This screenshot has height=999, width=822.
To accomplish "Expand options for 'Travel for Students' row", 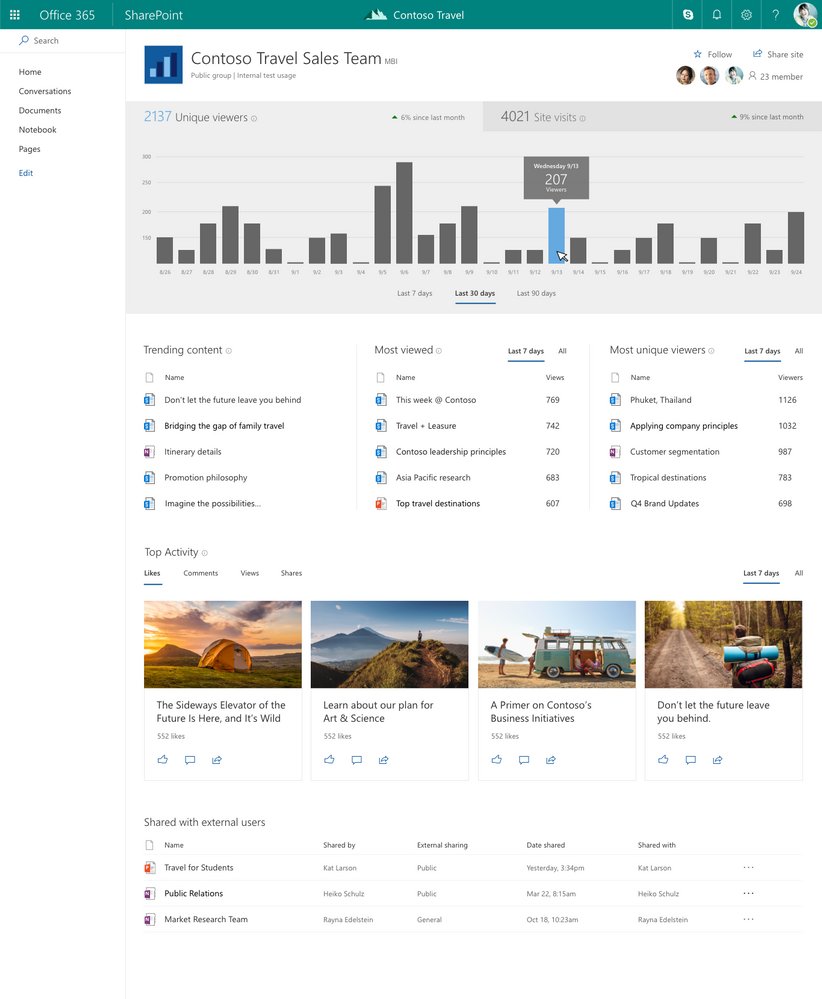I will click(748, 867).
